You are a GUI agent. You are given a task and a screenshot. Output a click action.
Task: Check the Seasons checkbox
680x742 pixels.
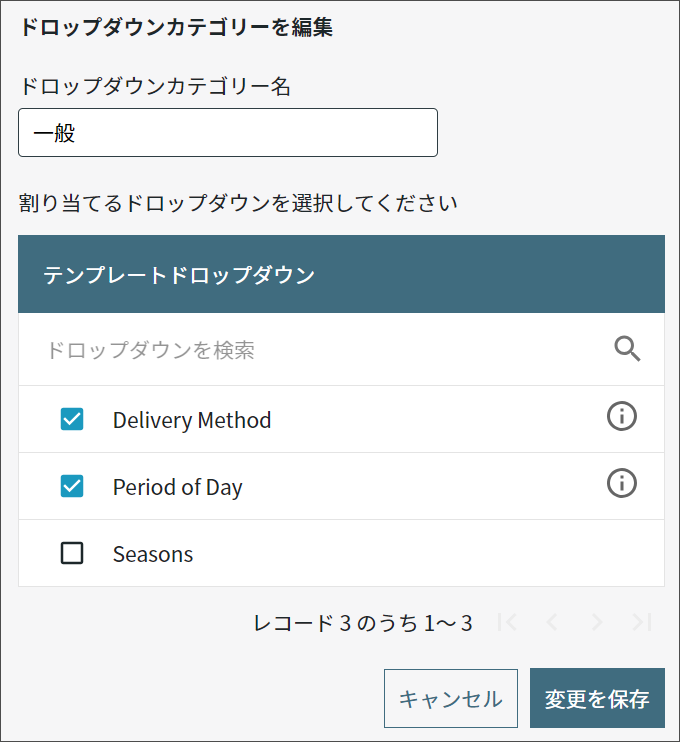coord(72,553)
